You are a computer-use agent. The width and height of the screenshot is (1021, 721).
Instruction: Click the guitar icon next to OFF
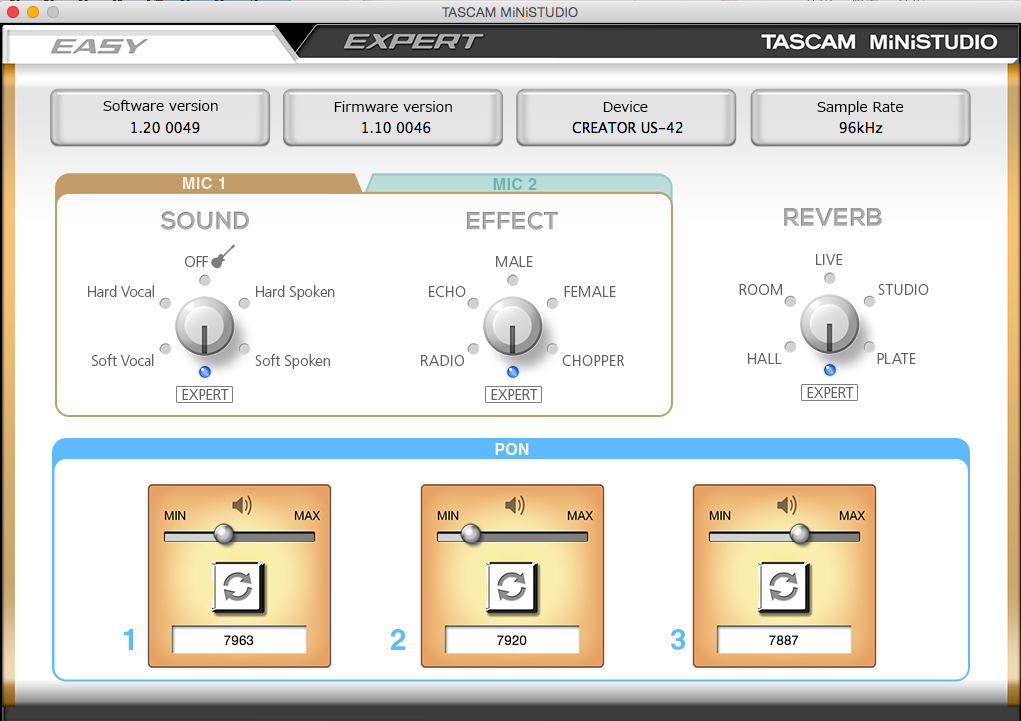[x=223, y=256]
